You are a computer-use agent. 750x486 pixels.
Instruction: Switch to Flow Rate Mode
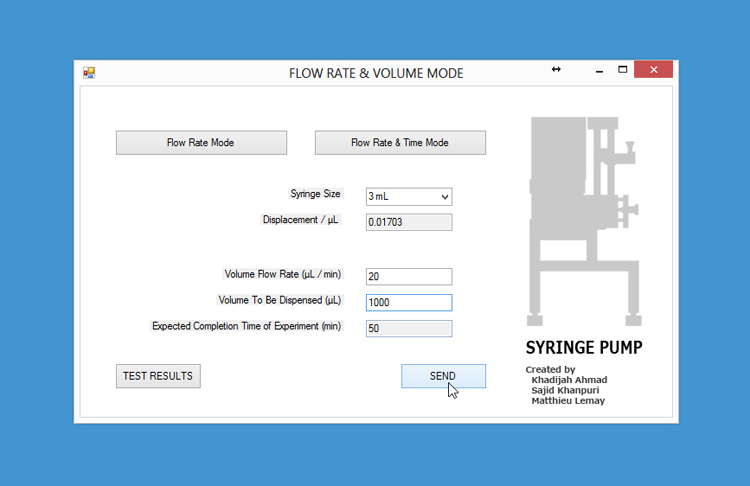click(201, 143)
